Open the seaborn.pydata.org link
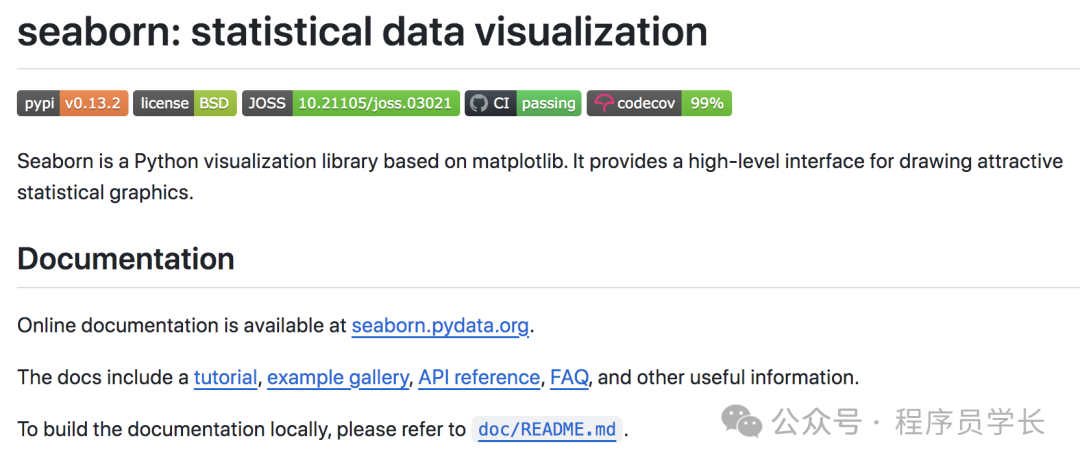 click(440, 326)
